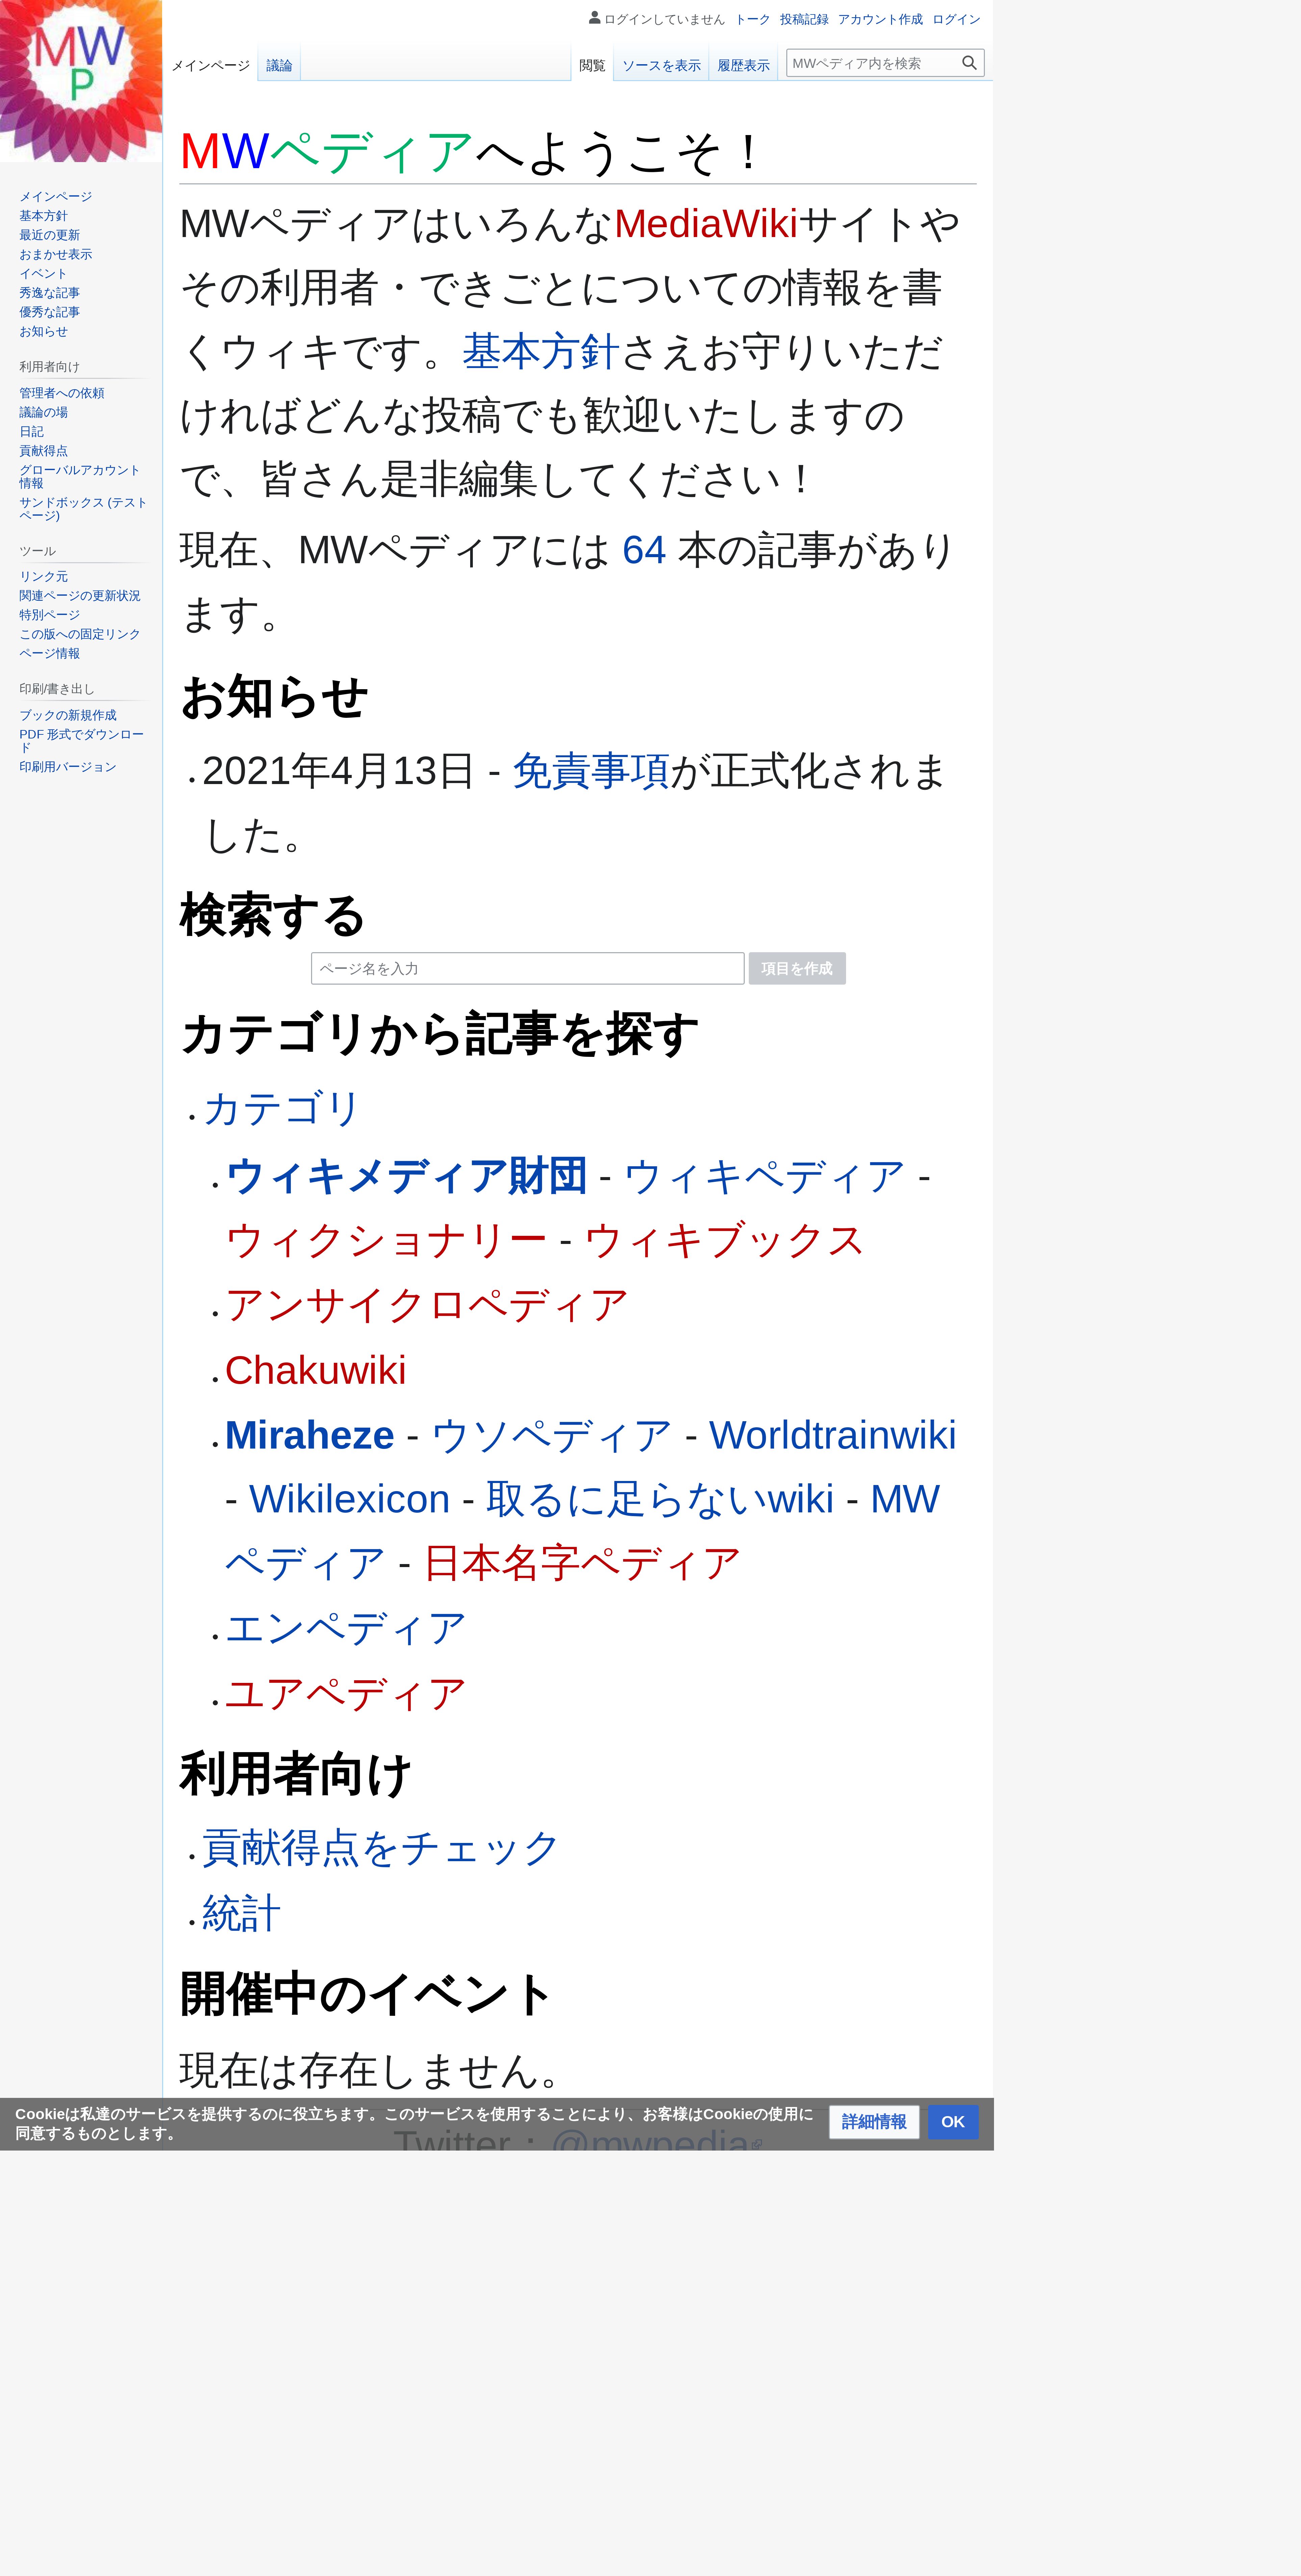Open 投稿記録 in the header
1301x2576 pixels.
point(804,19)
